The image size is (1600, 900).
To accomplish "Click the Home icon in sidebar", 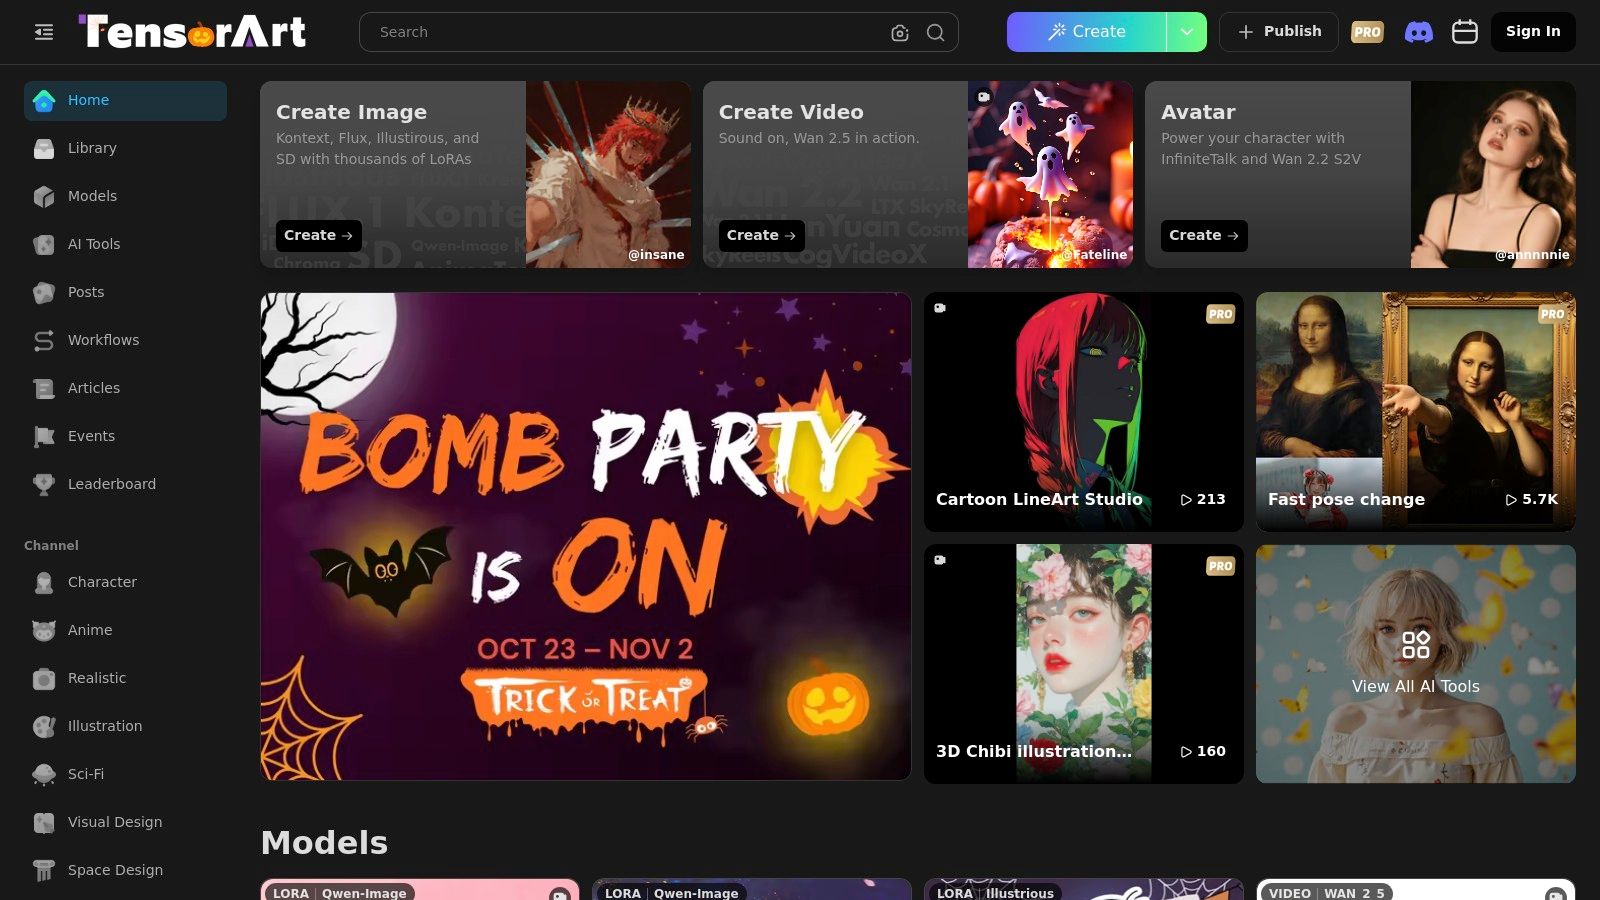I will coord(44,100).
